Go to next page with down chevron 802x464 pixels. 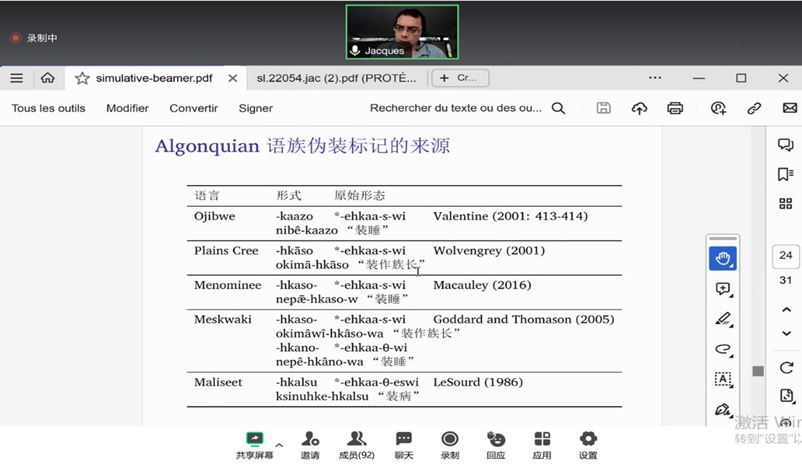(x=786, y=333)
